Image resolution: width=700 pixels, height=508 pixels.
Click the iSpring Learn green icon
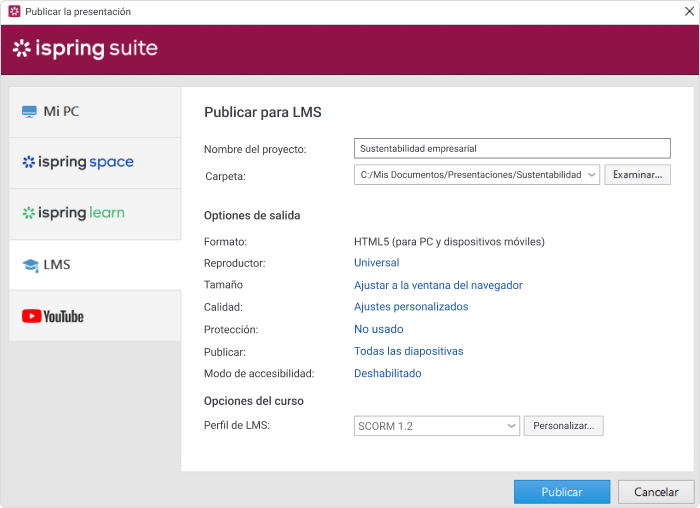point(29,212)
